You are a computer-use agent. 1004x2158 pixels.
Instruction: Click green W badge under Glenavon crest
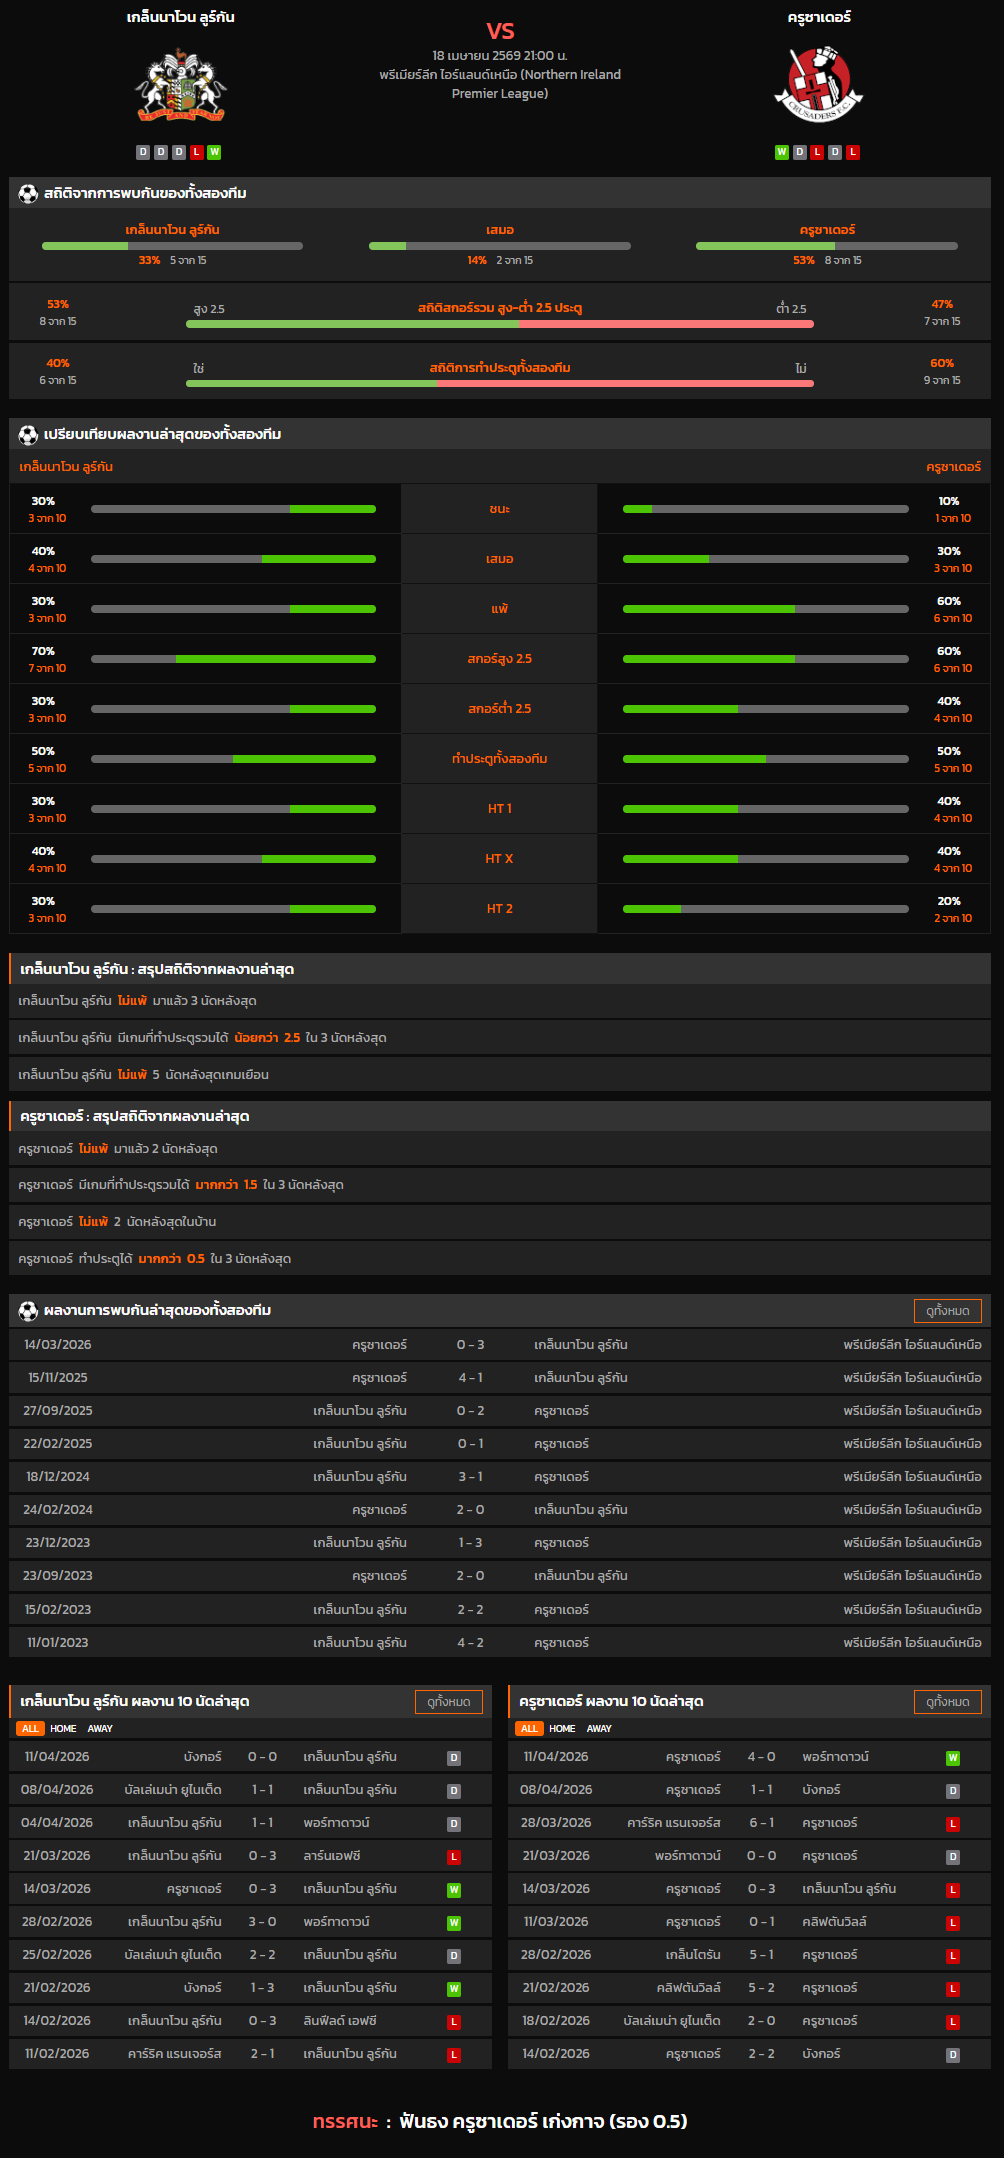point(214,152)
